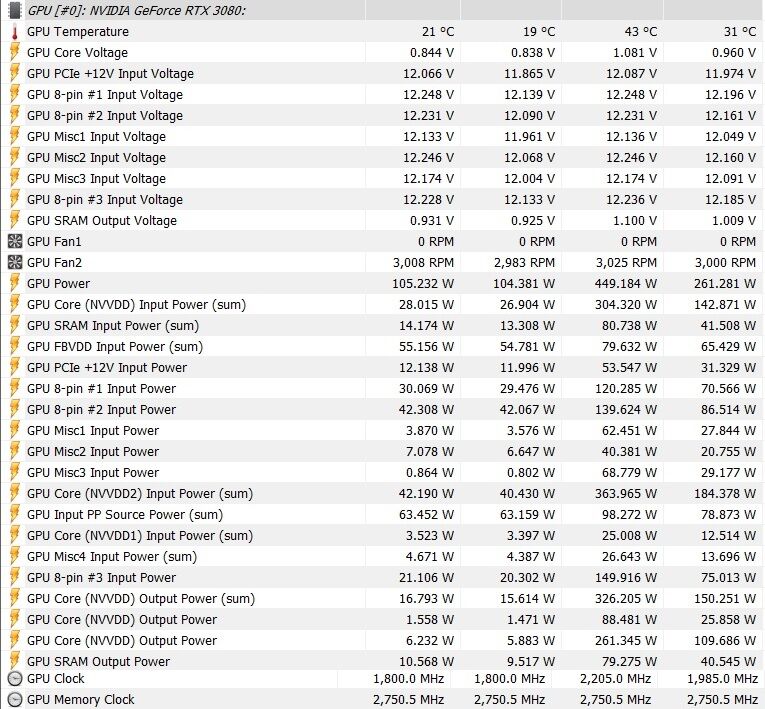Click GPU SRAM Output Voltage value 0.931 V

coord(432,221)
